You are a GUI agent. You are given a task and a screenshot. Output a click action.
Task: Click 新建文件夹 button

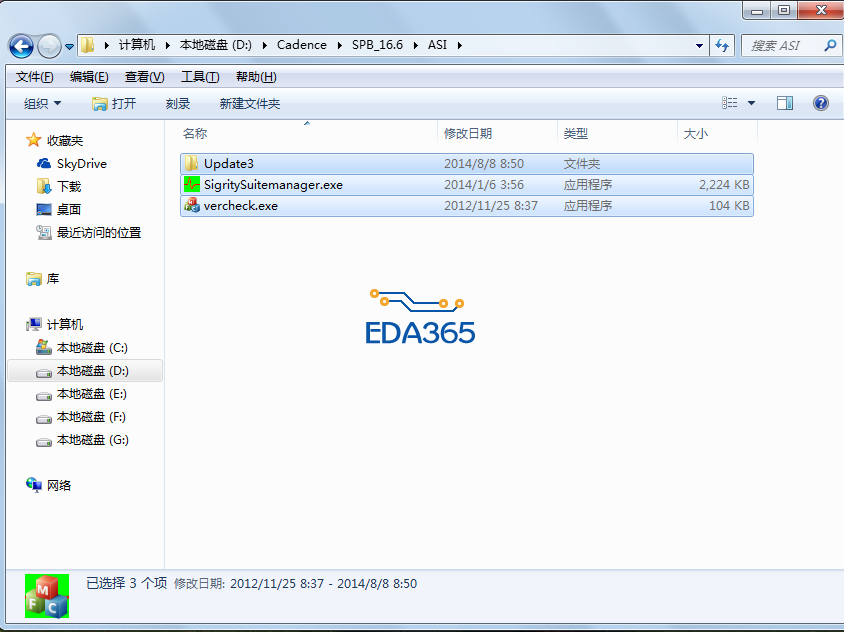[250, 103]
